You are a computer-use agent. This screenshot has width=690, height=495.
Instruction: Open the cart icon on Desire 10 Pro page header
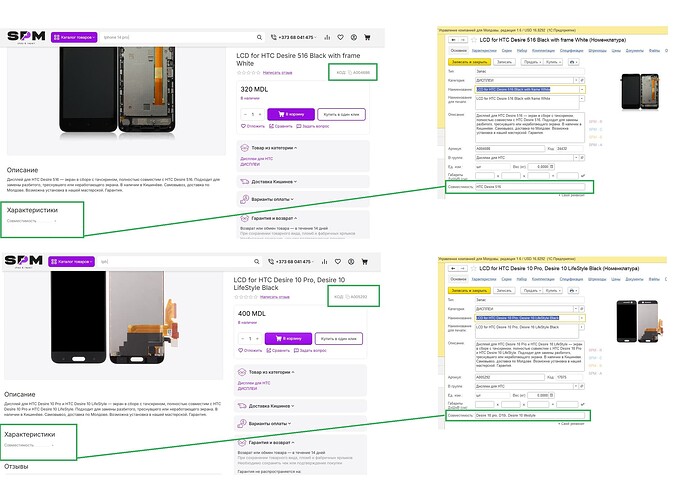click(364, 262)
